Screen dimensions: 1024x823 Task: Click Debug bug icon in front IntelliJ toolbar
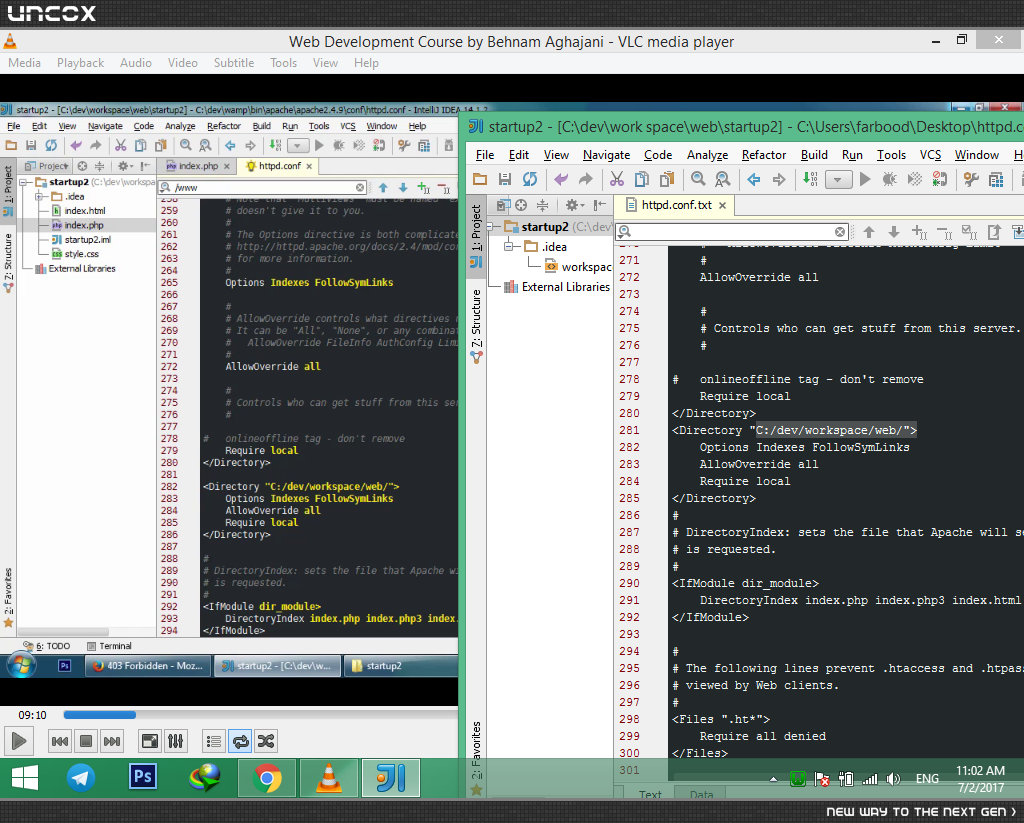point(889,179)
